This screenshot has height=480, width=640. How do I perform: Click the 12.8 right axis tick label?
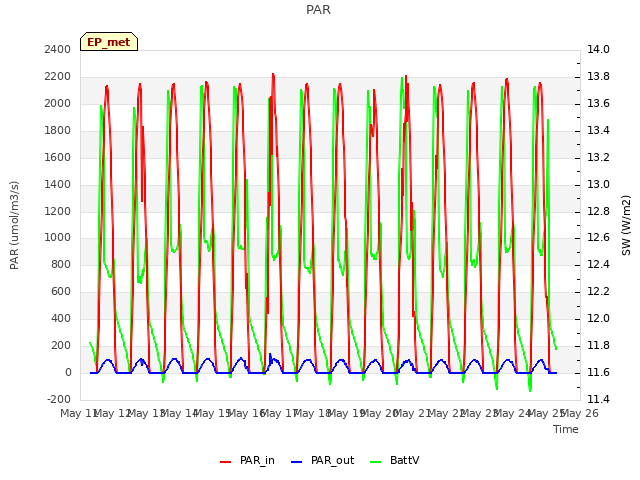598,211
